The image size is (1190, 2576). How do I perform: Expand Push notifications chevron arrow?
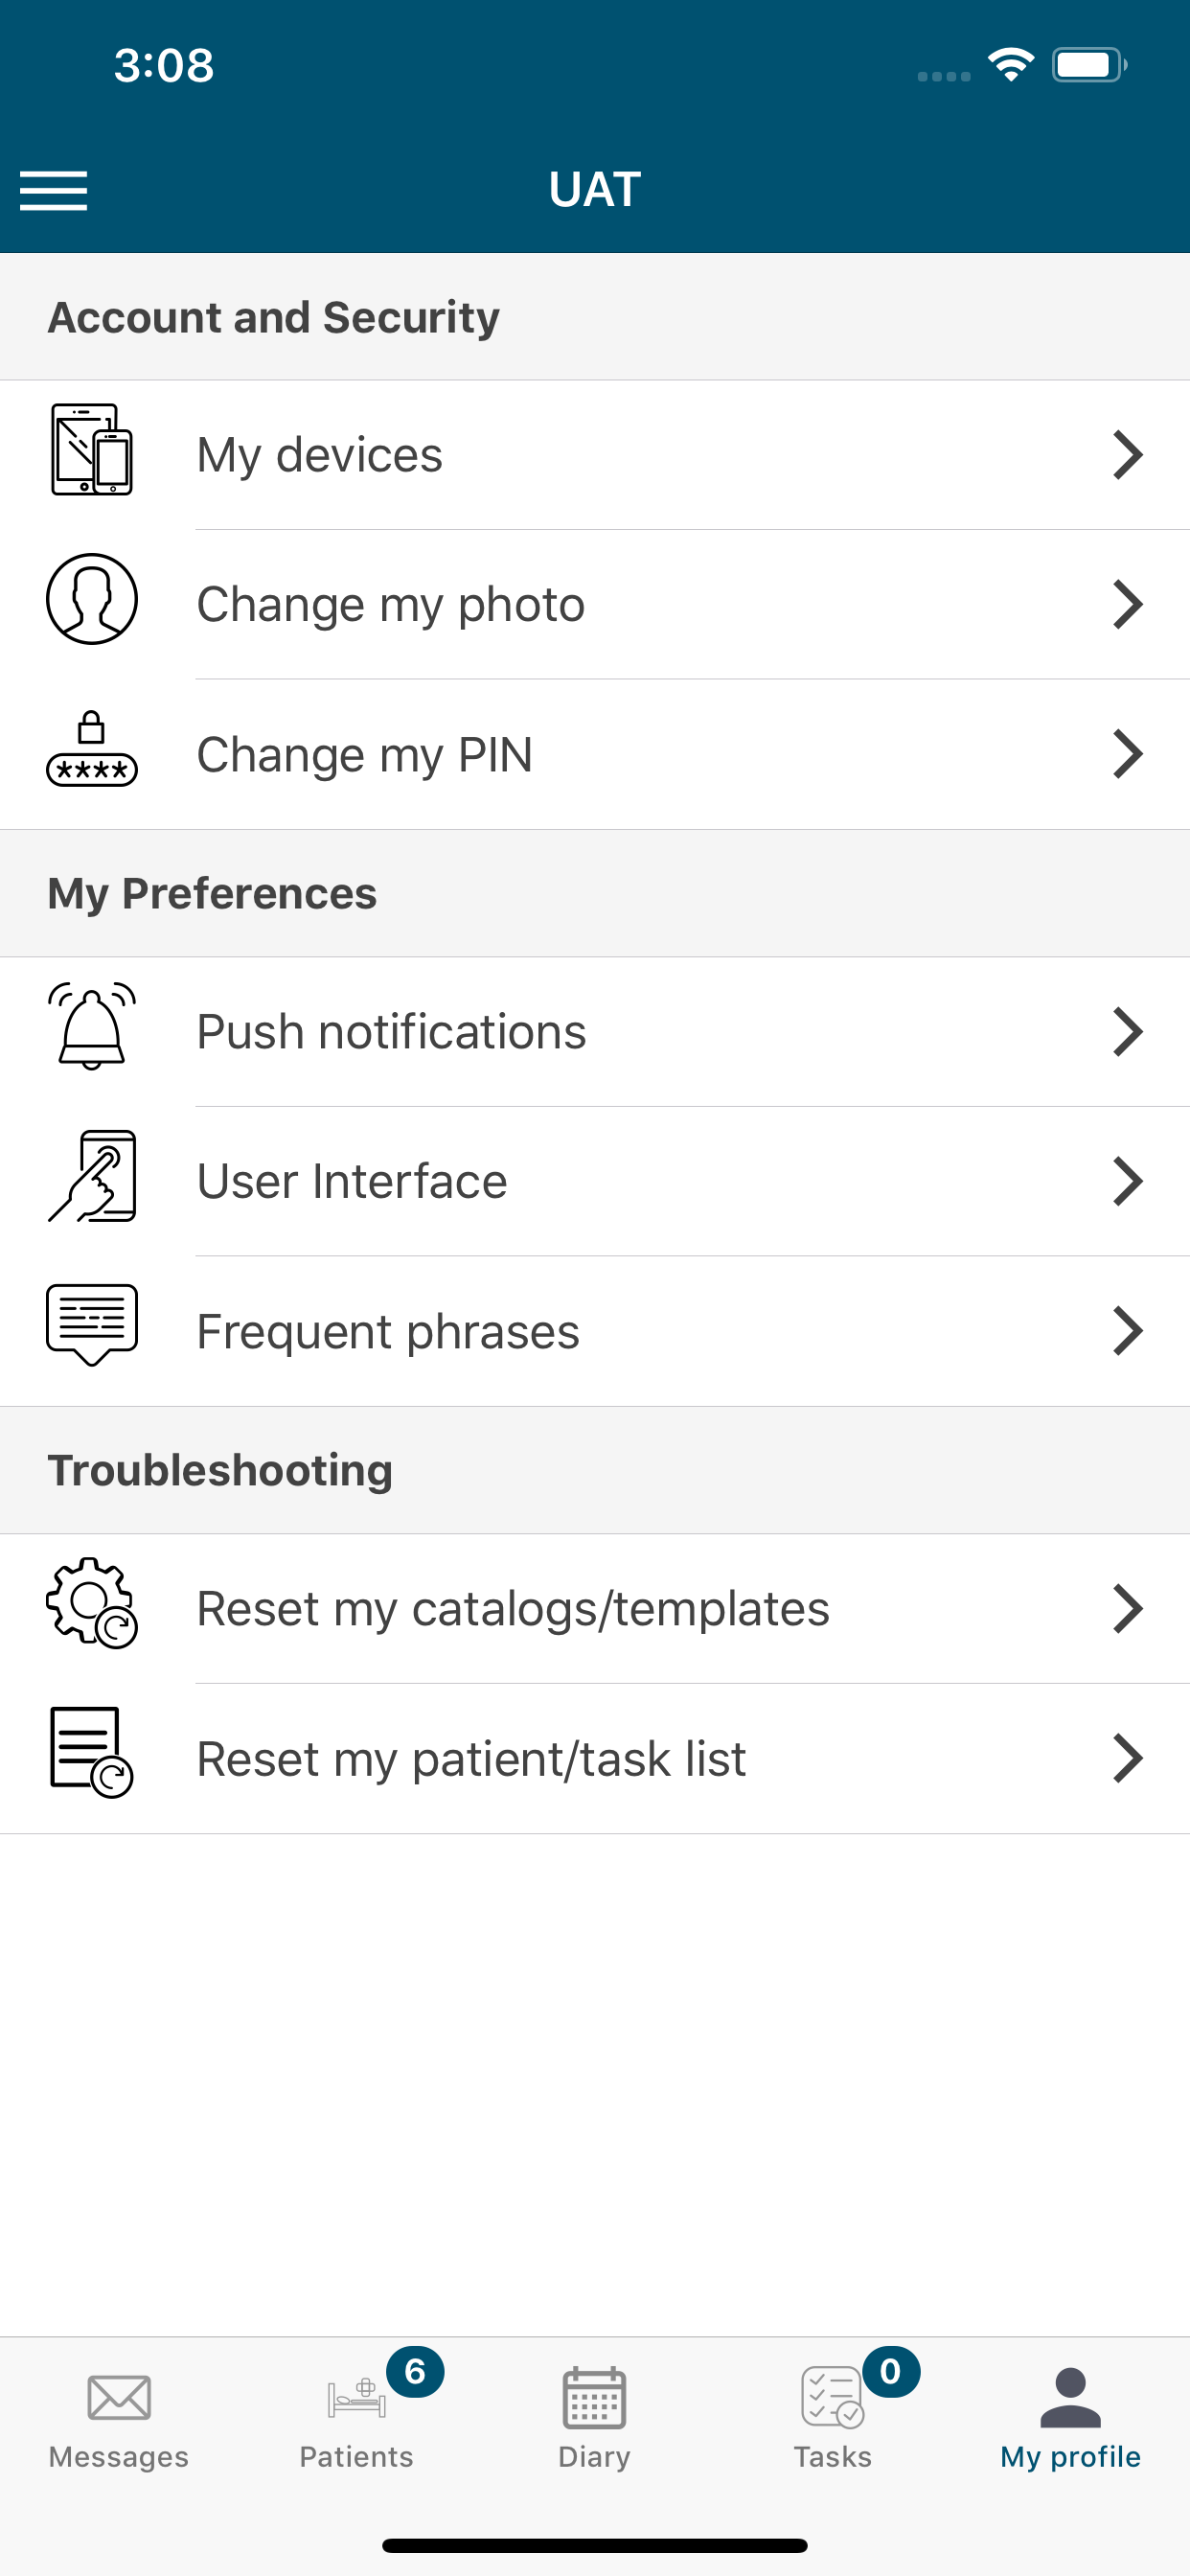(1127, 1032)
